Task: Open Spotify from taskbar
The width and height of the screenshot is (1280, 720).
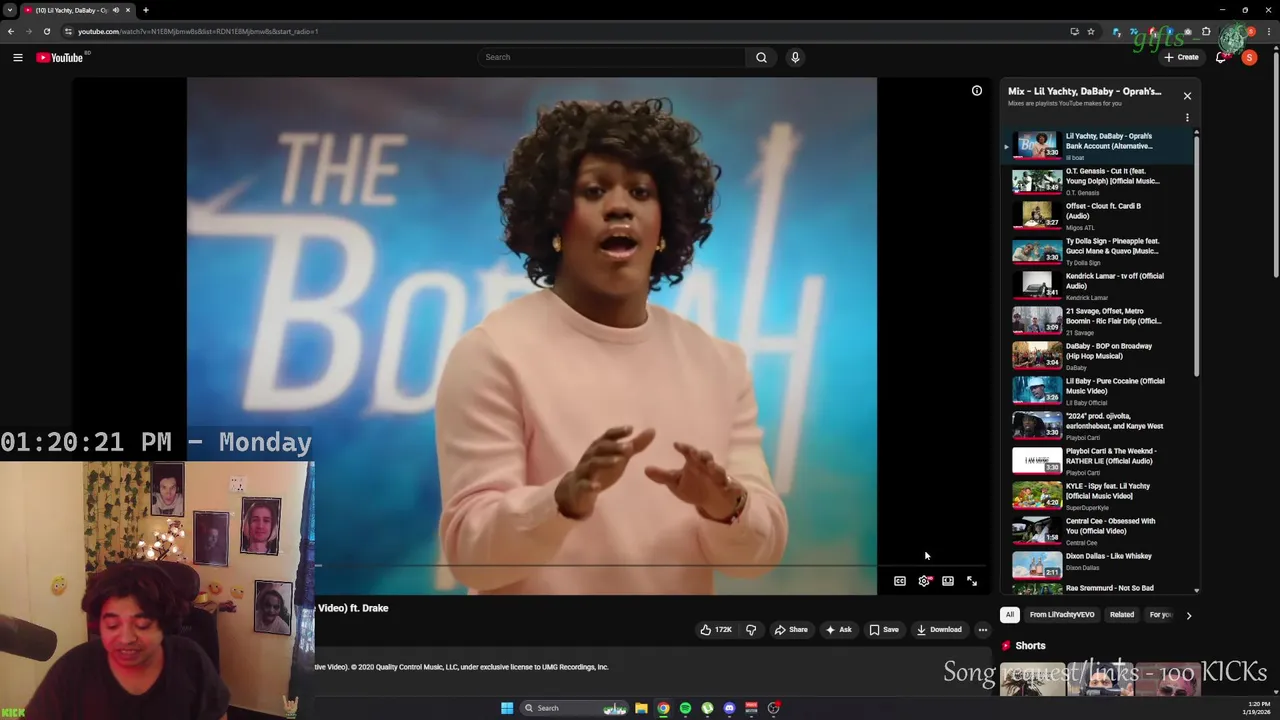Action: point(685,708)
